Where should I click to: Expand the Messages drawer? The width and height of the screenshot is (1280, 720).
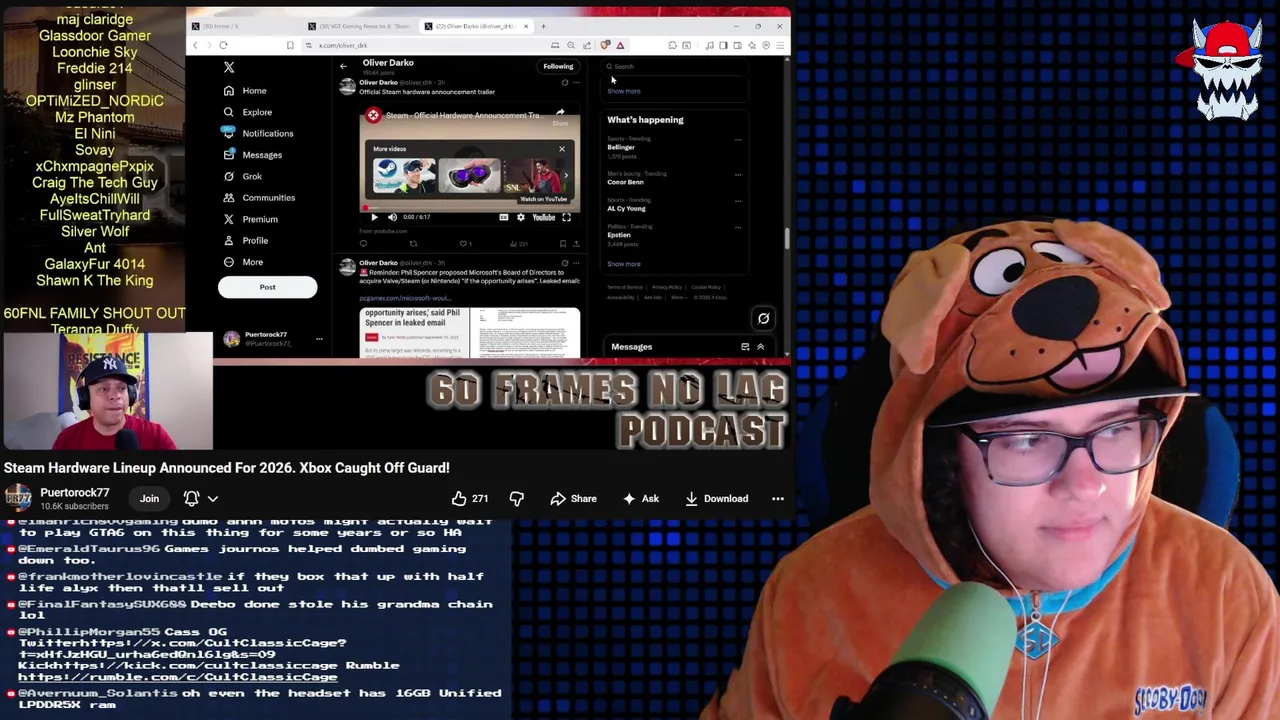point(760,347)
